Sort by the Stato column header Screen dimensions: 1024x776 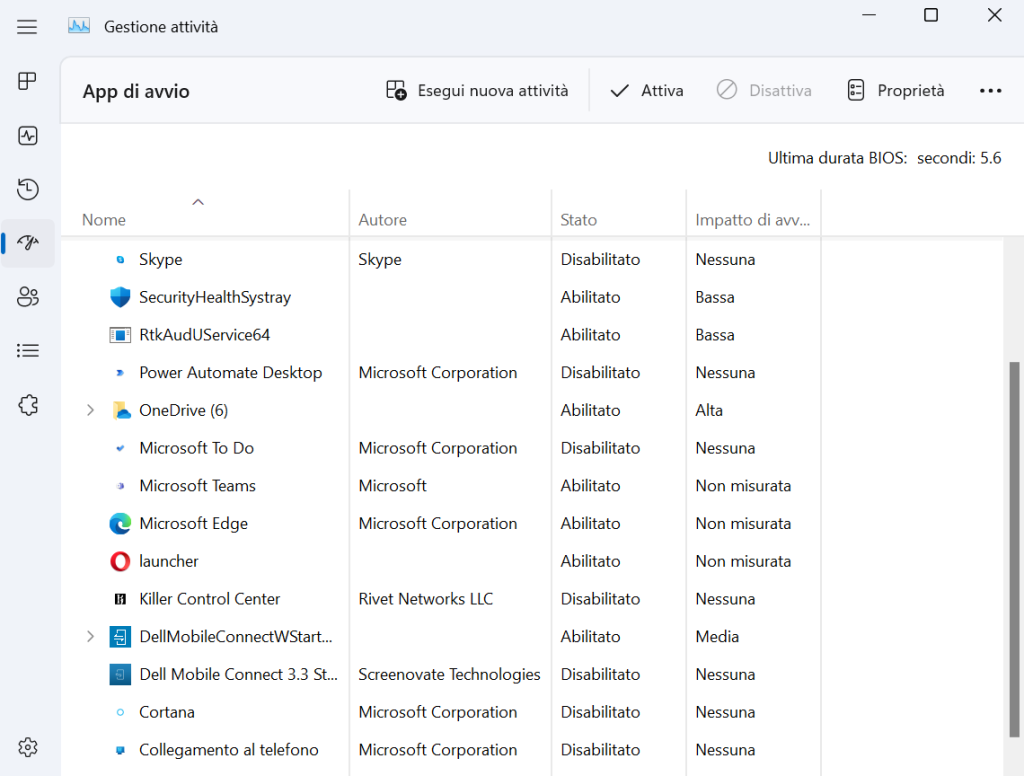[x=579, y=220]
